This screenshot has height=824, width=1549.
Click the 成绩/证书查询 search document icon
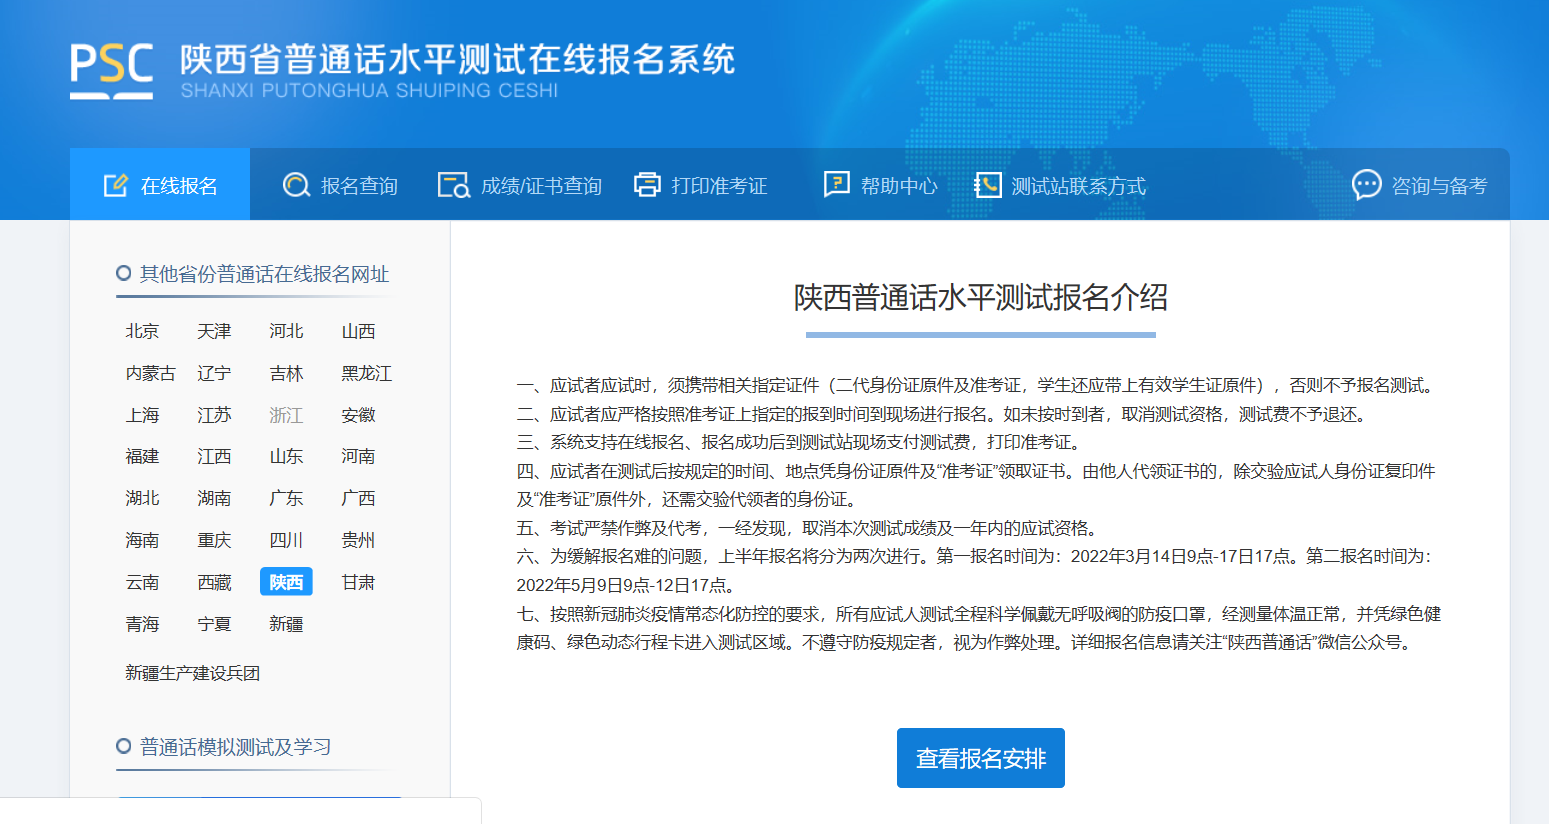click(x=454, y=185)
